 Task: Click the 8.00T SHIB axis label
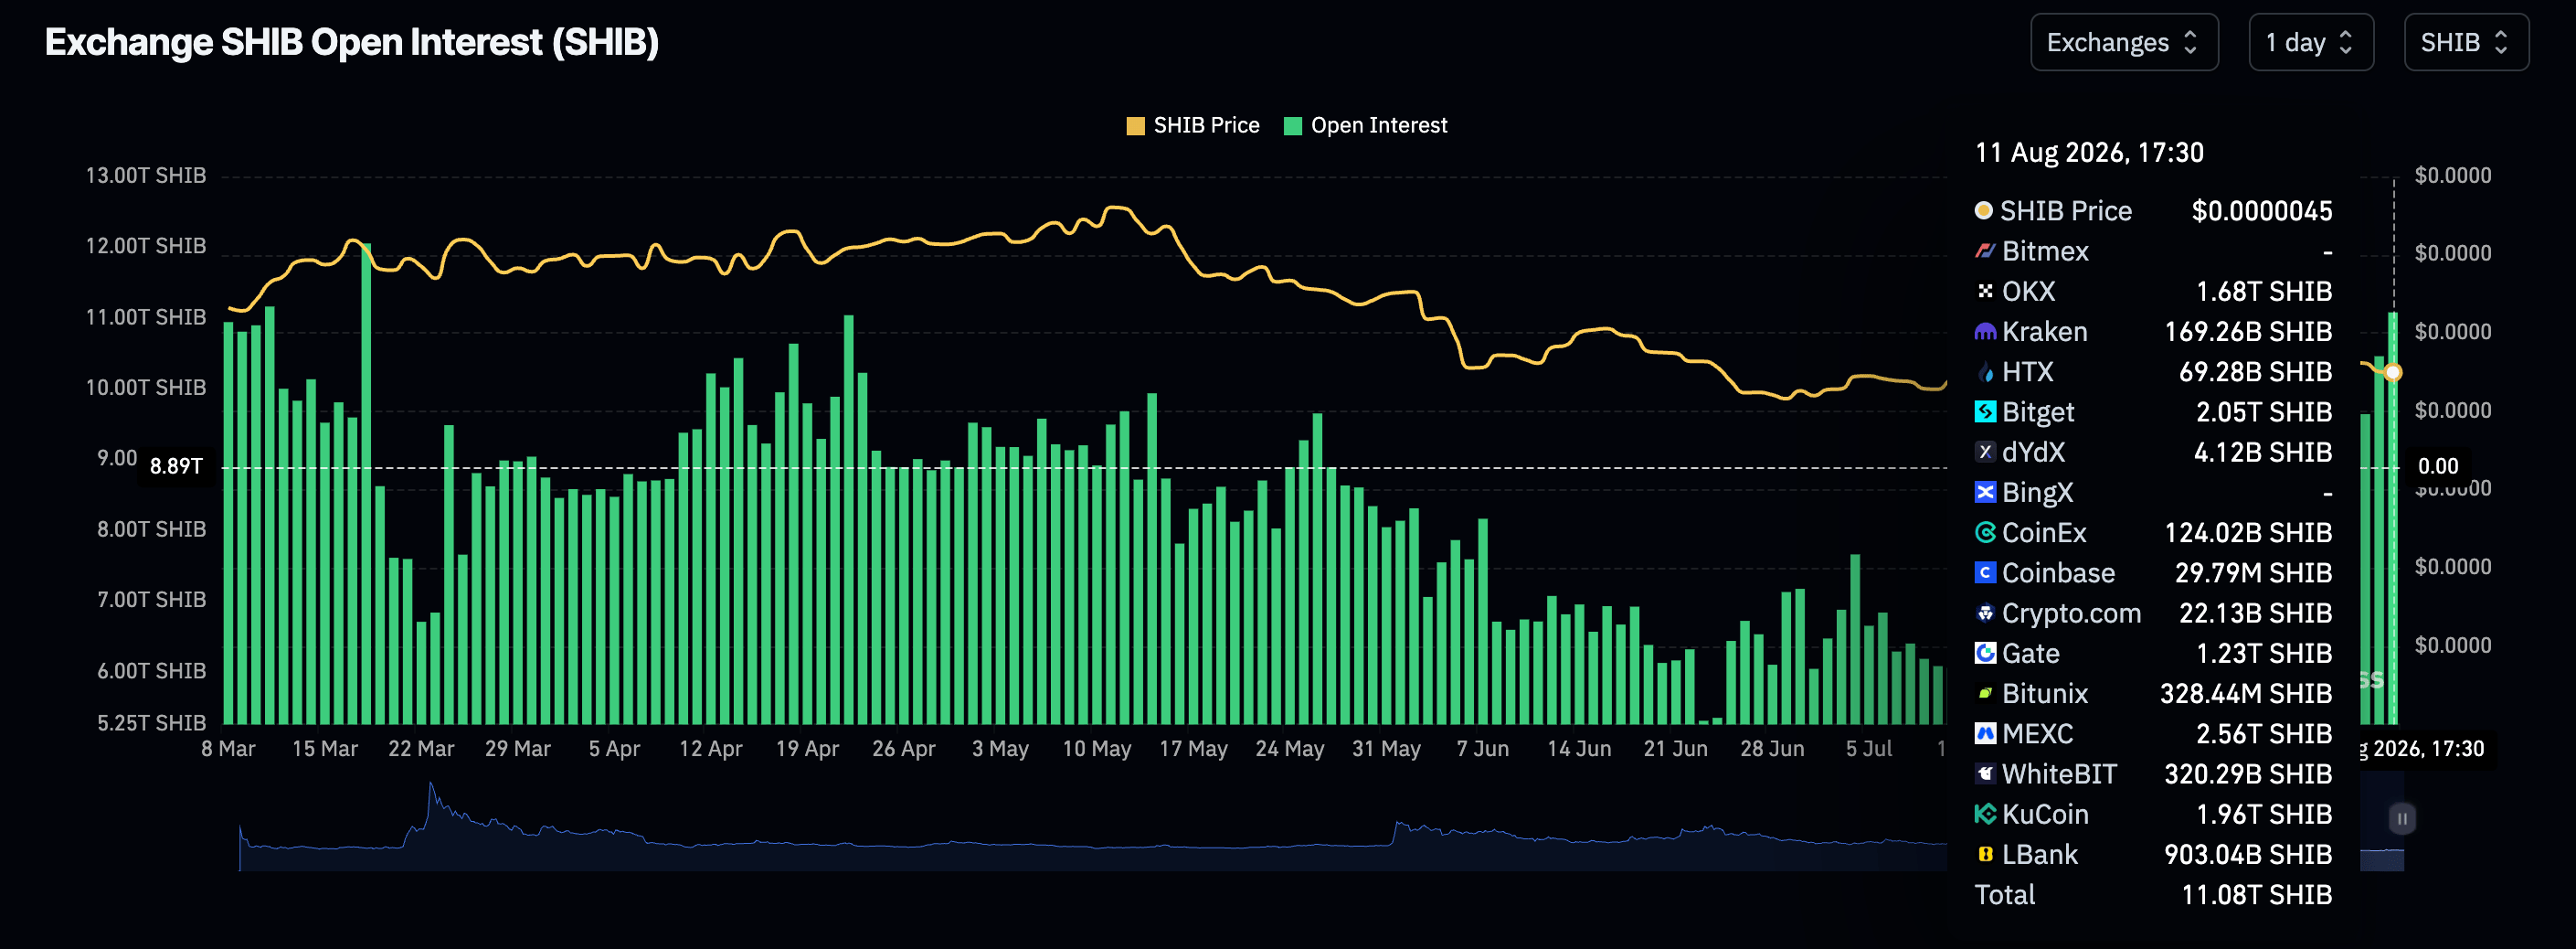click(151, 528)
